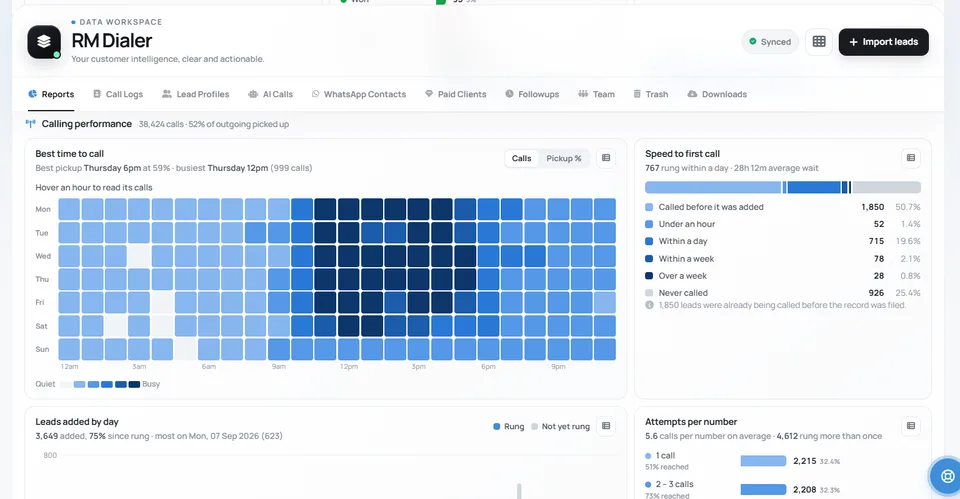Click the 50.7% percentage value
This screenshot has height=499, width=960.
(x=907, y=207)
